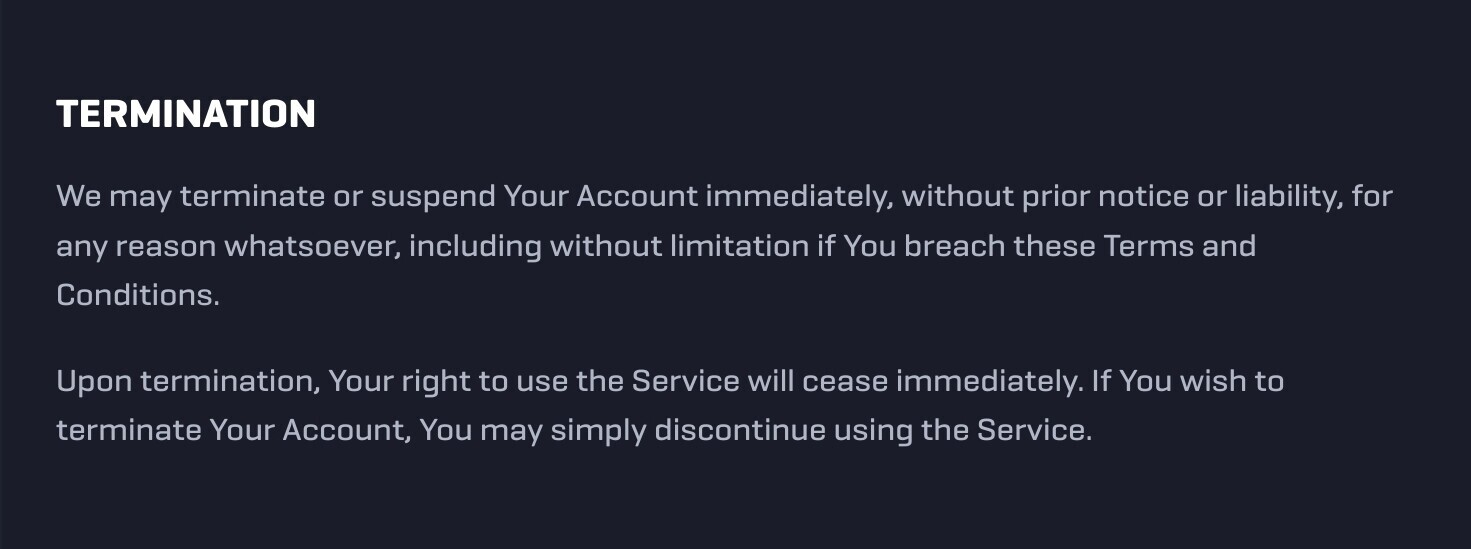Click the words "Terms and"
1471x549 pixels.
pos(1179,246)
